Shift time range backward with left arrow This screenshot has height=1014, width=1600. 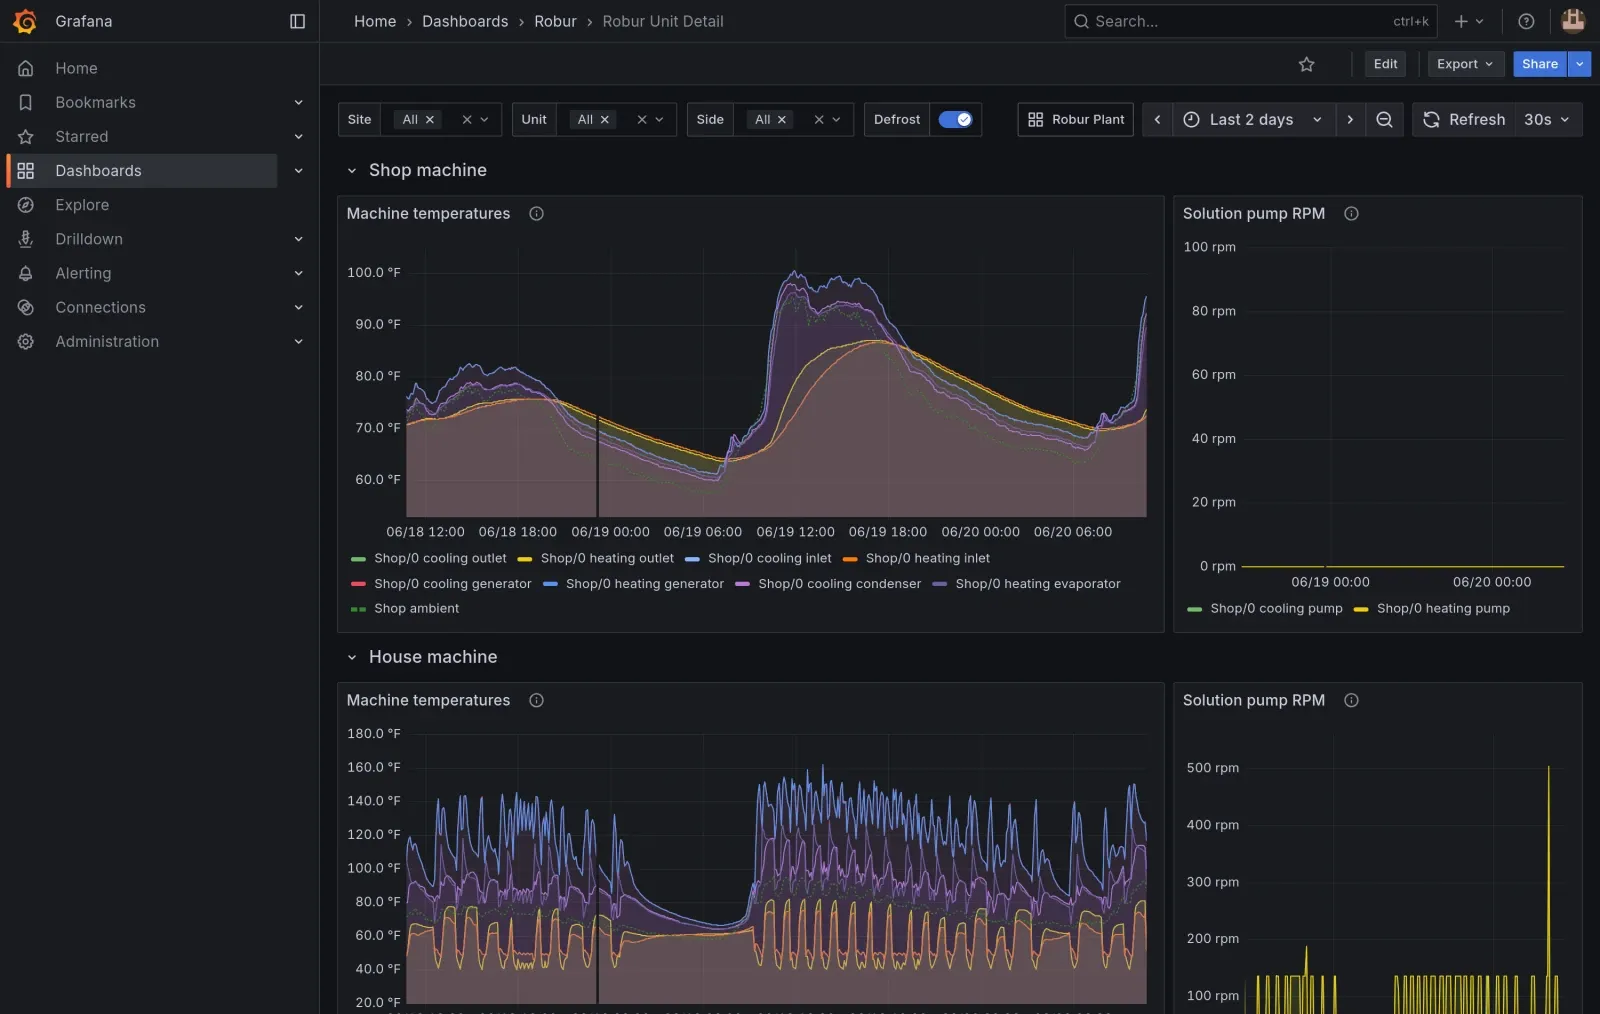[1157, 119]
